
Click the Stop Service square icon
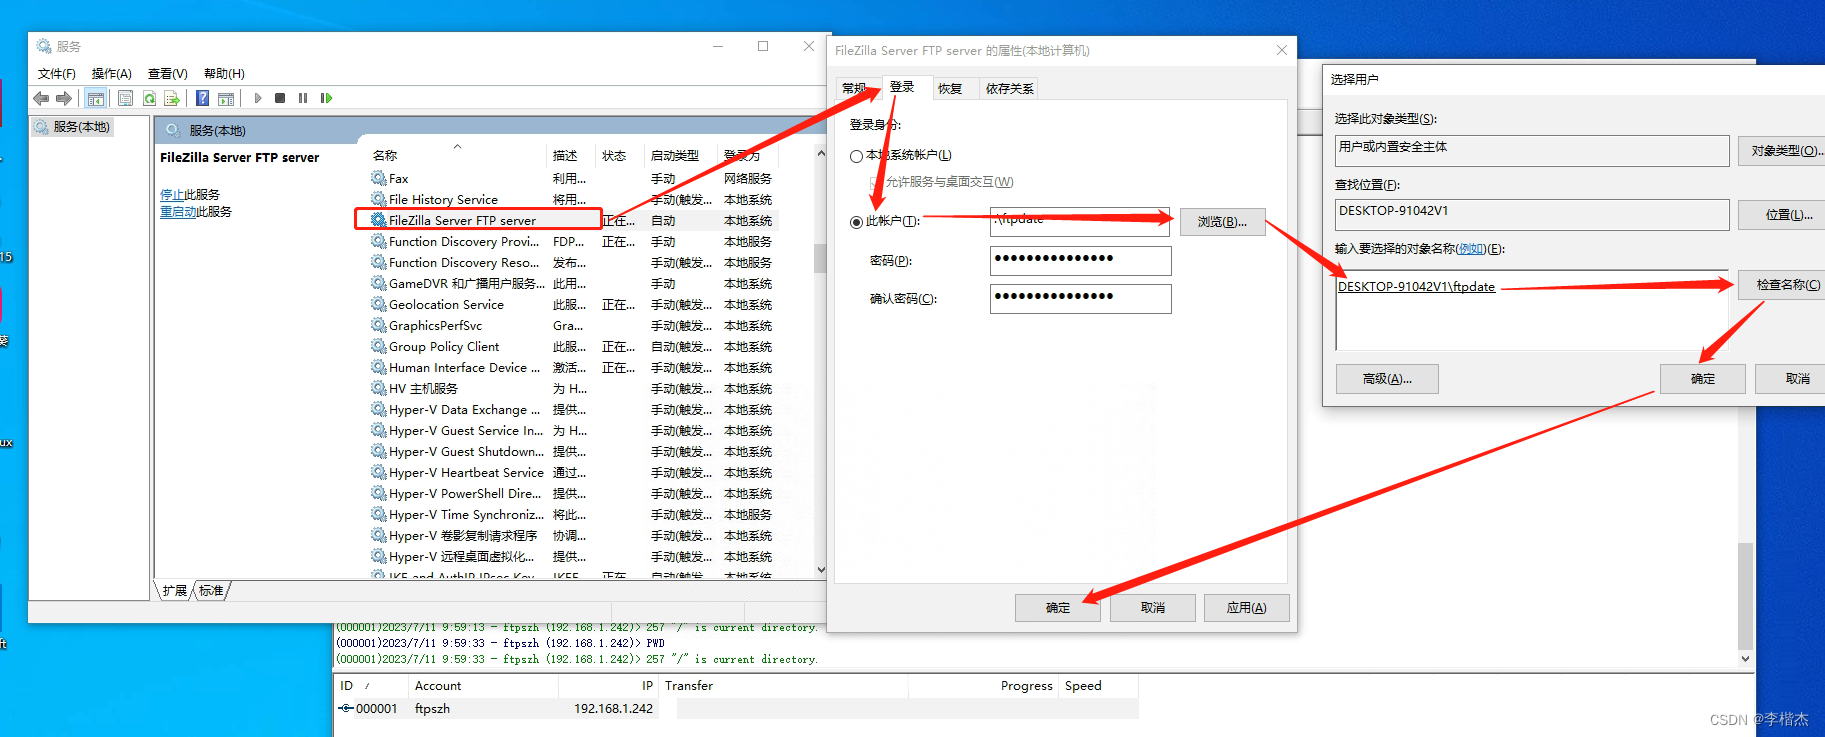pos(280,98)
